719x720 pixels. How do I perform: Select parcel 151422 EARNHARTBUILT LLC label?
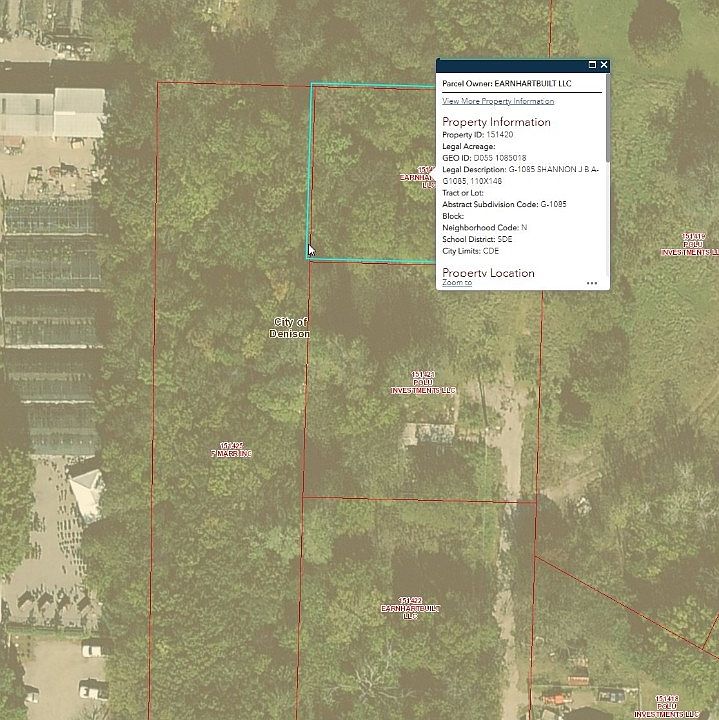point(410,608)
